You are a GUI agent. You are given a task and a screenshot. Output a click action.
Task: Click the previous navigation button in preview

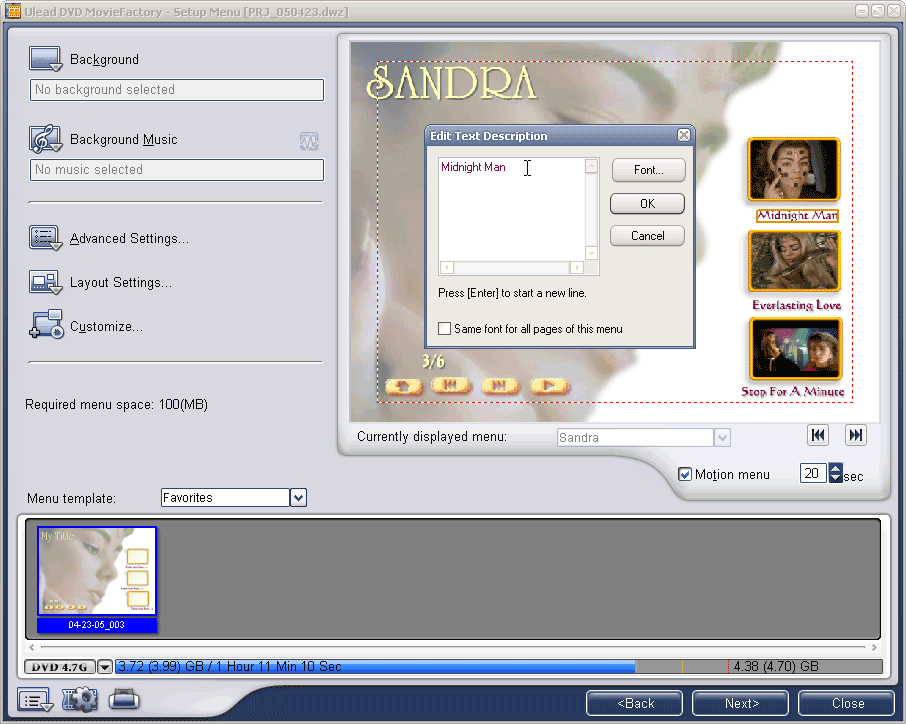pyautogui.click(x=451, y=385)
